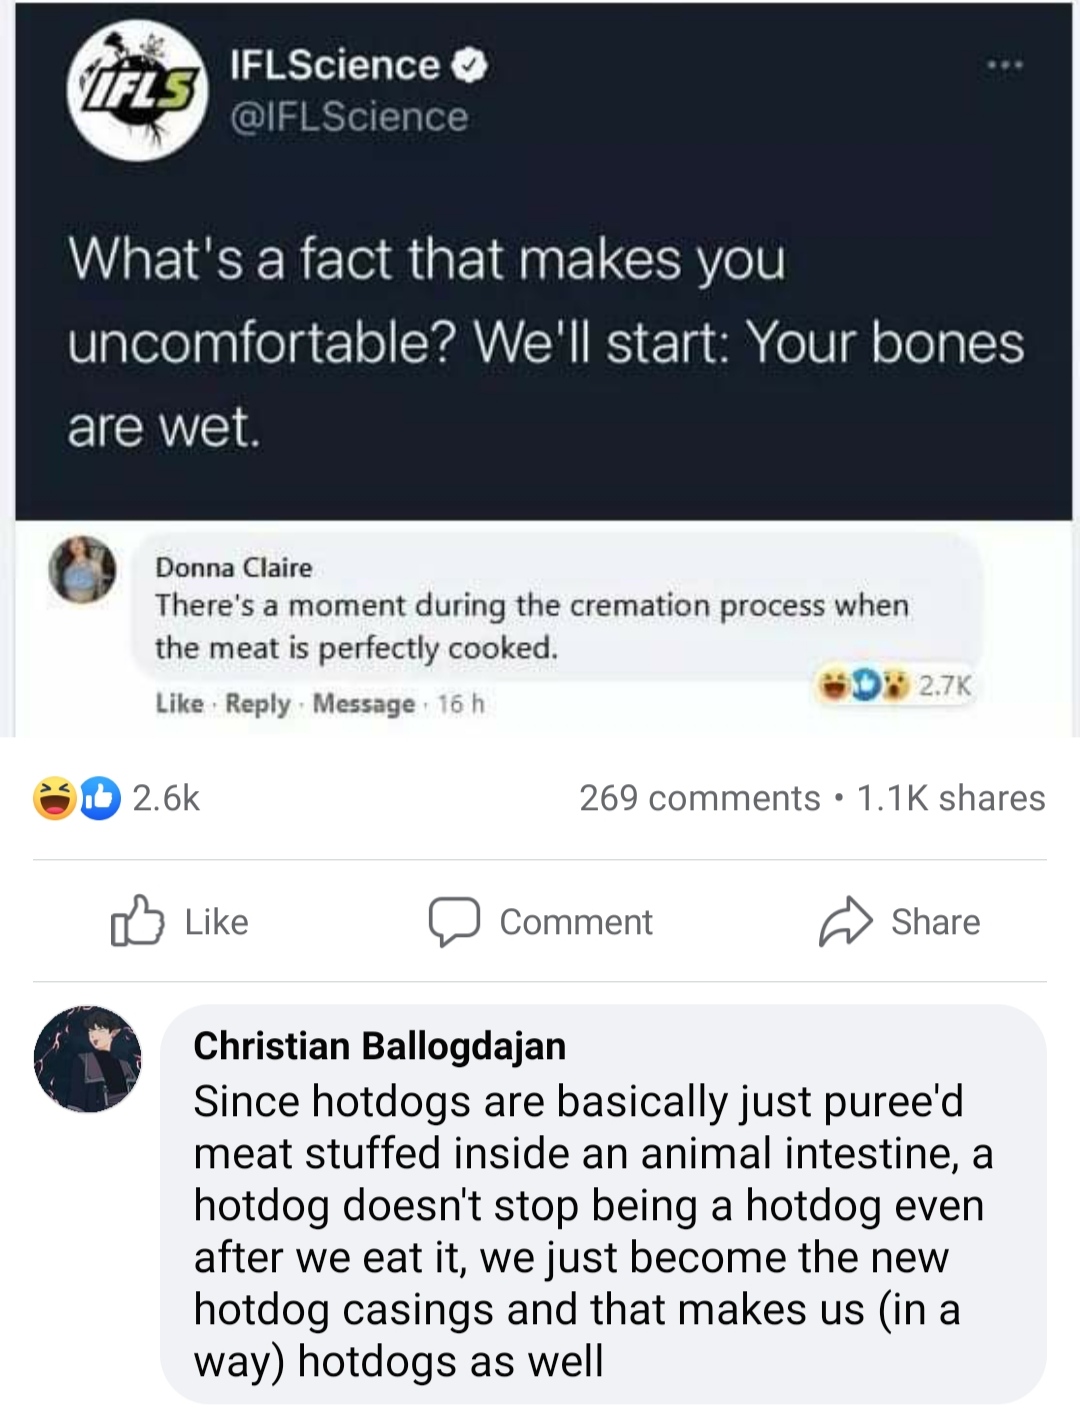View the 2.7K reactions on Donna's comment
The height and width of the screenshot is (1411, 1080).
click(943, 686)
